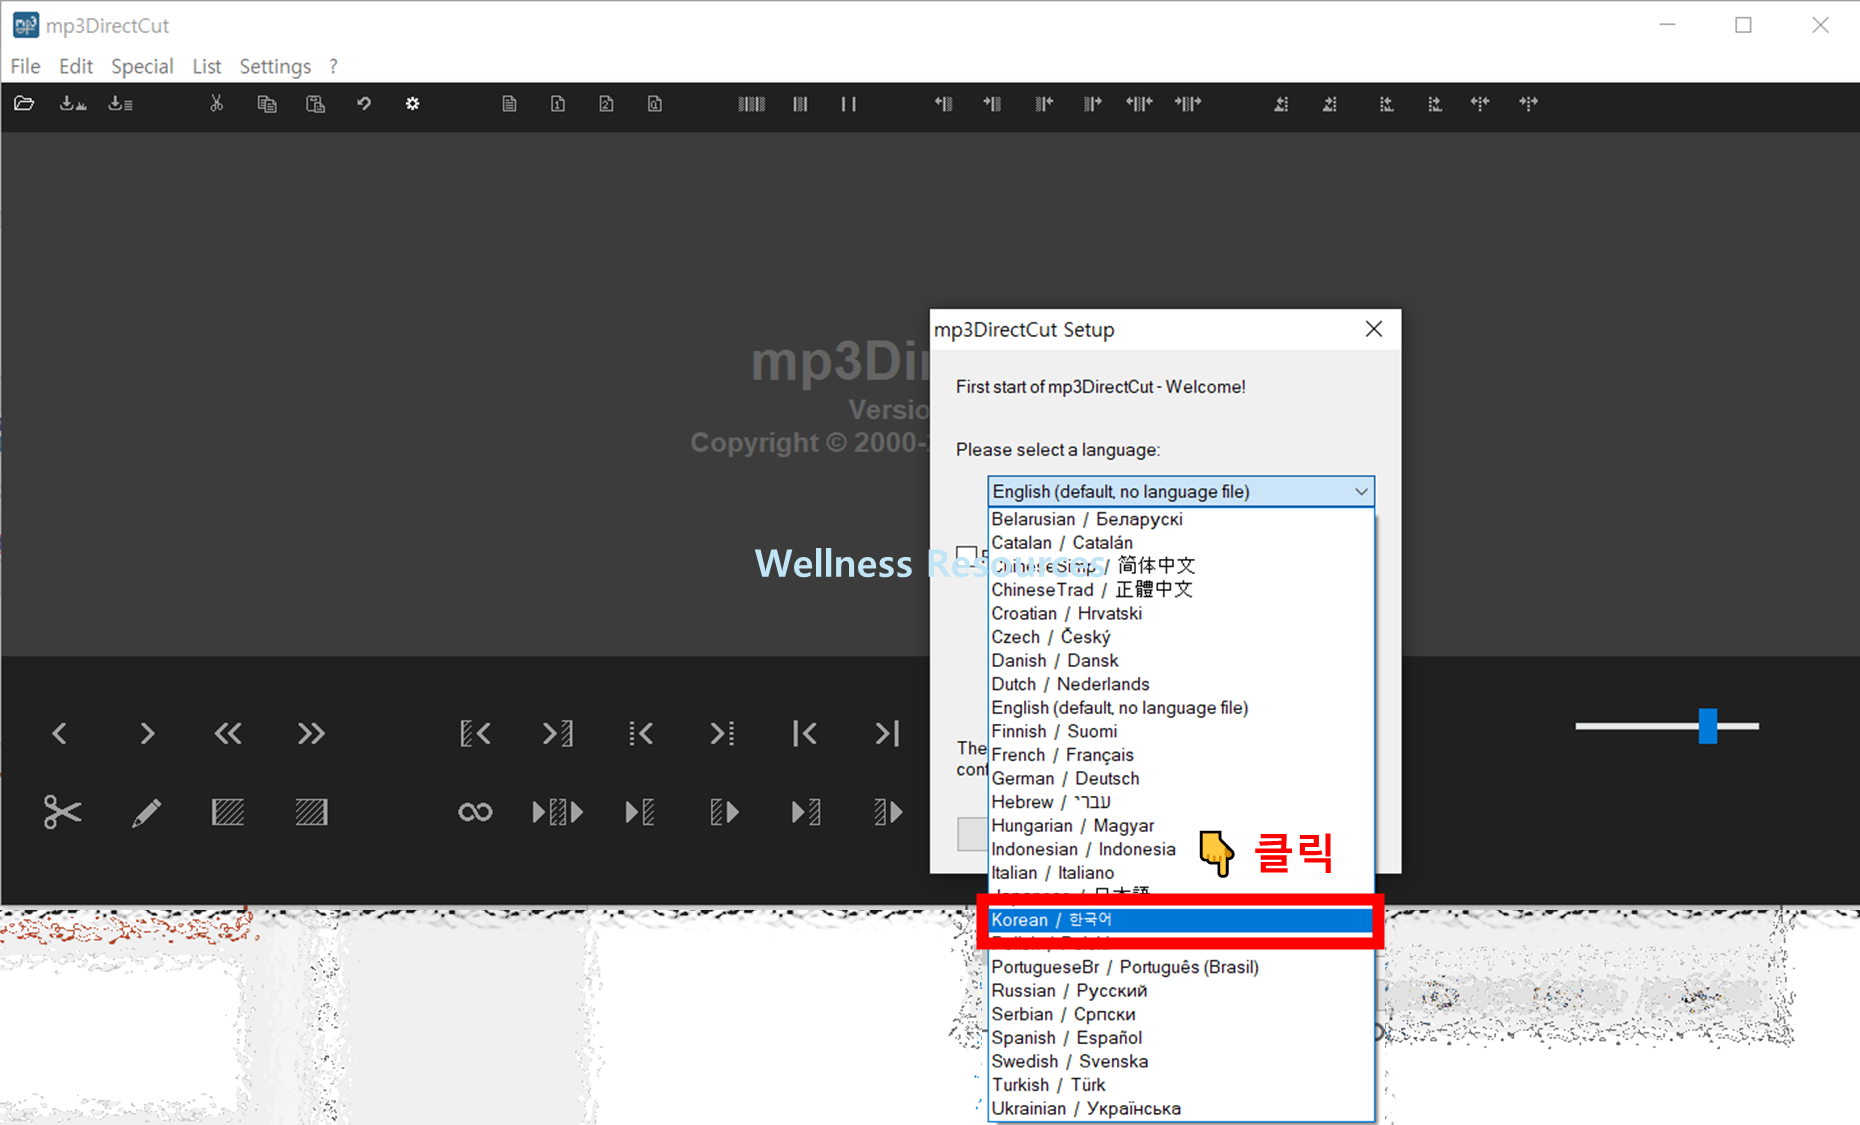
Task: Click the pause icon in the top toolbar
Action: click(848, 104)
